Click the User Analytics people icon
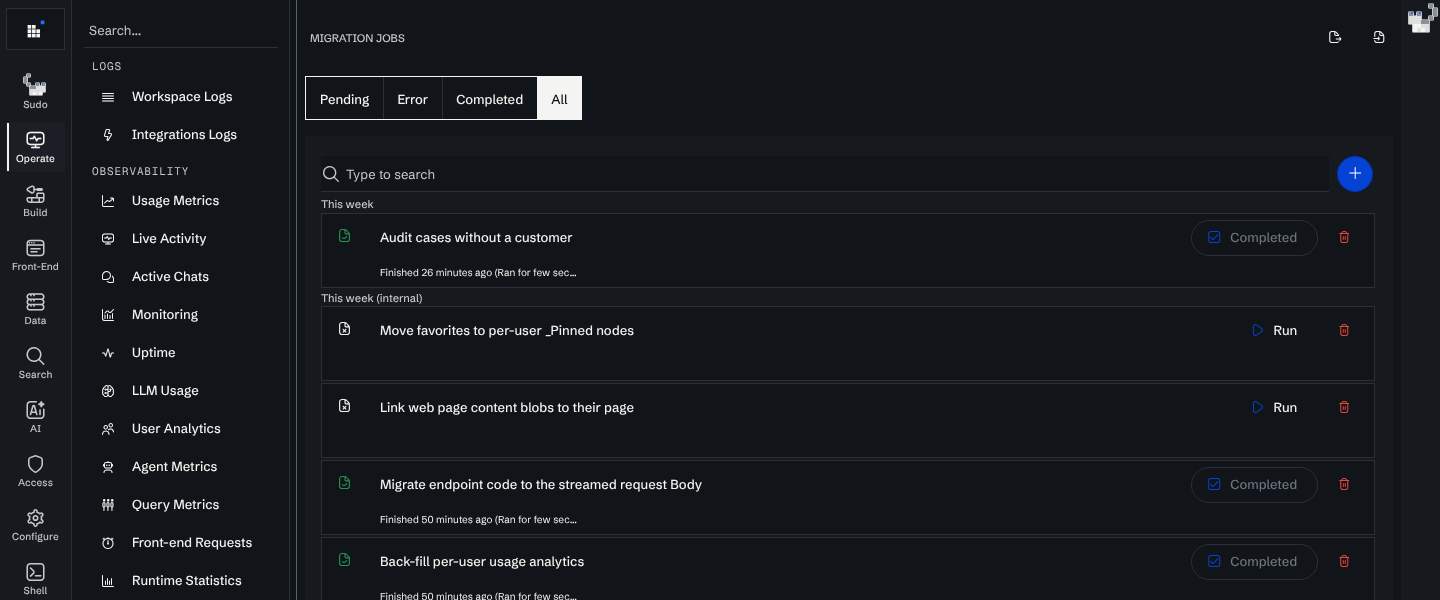Image resolution: width=1440 pixels, height=600 pixels. pyautogui.click(x=108, y=429)
